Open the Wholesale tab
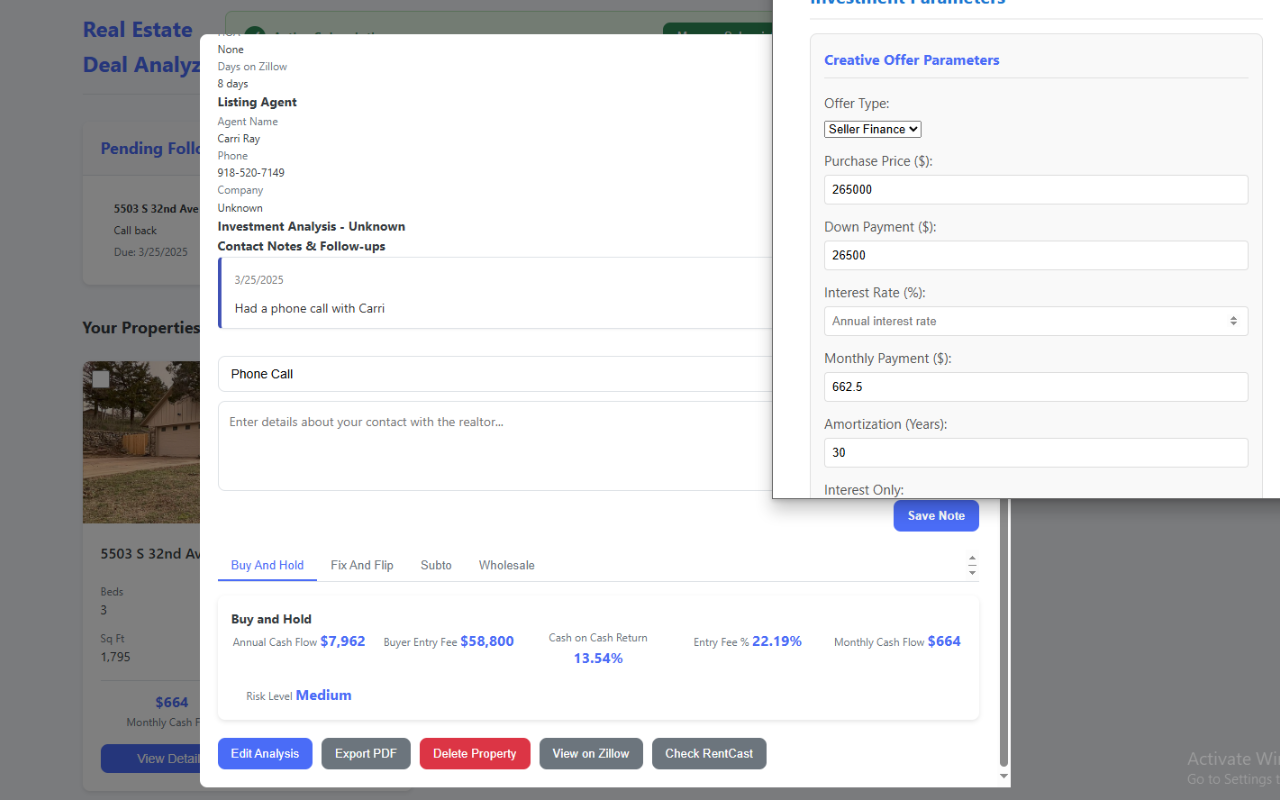The height and width of the screenshot is (800, 1280). [506, 565]
